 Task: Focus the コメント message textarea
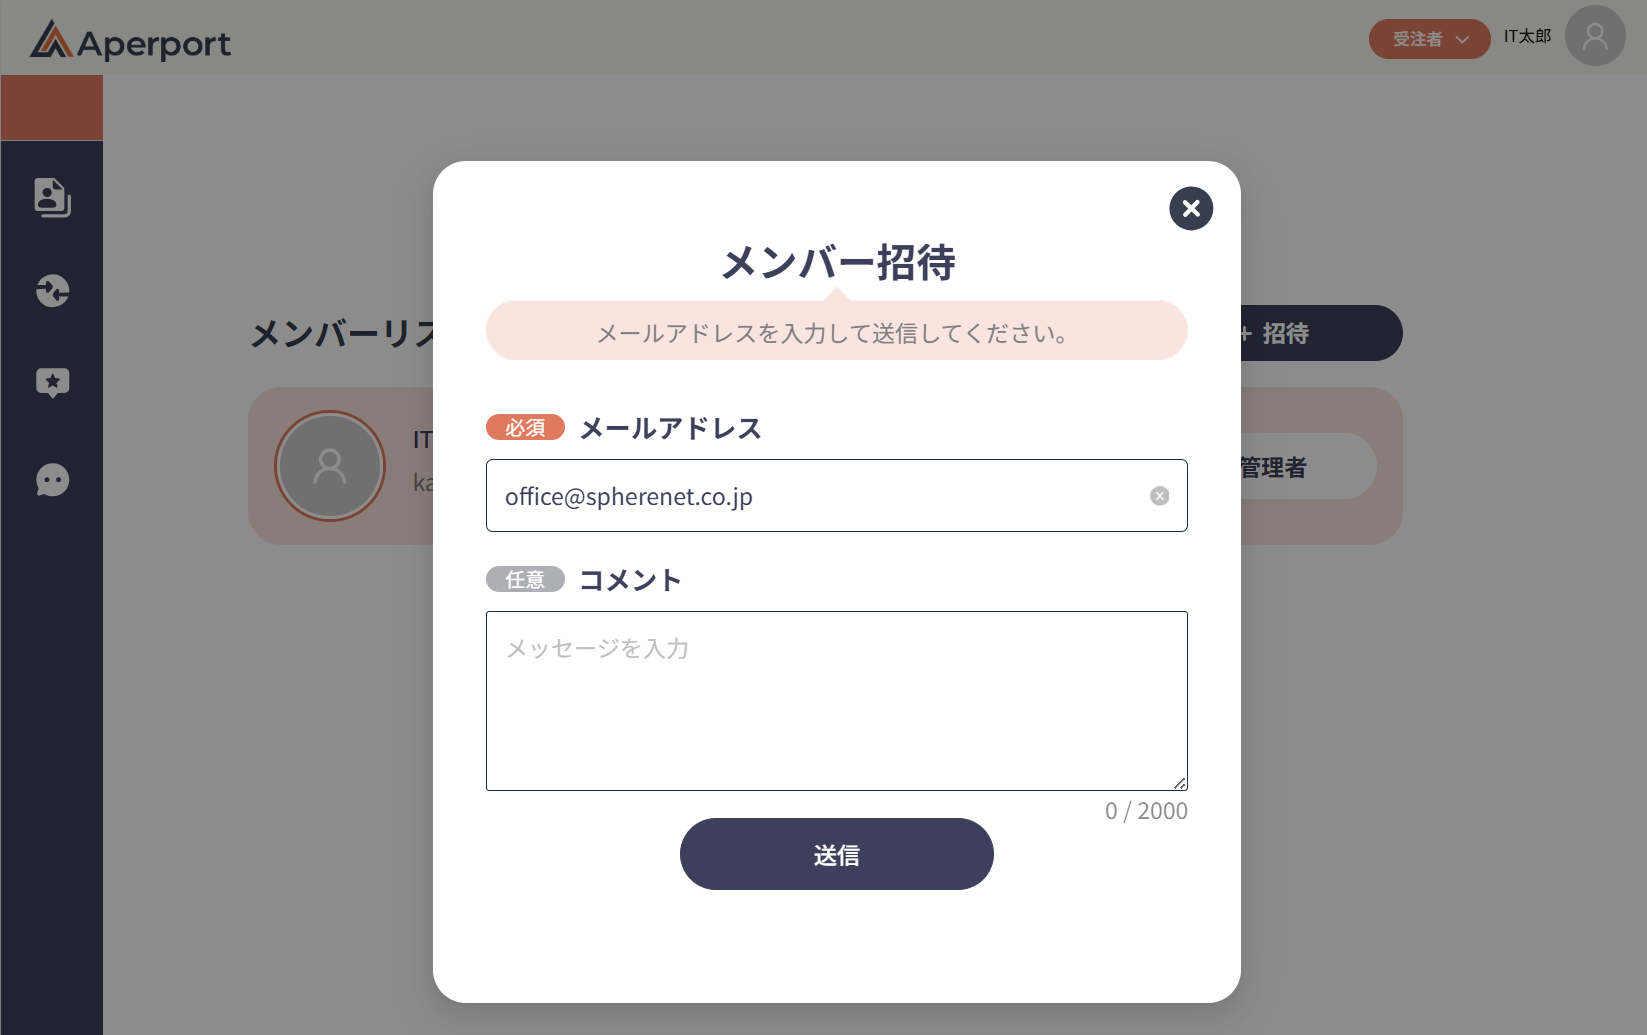[837, 701]
